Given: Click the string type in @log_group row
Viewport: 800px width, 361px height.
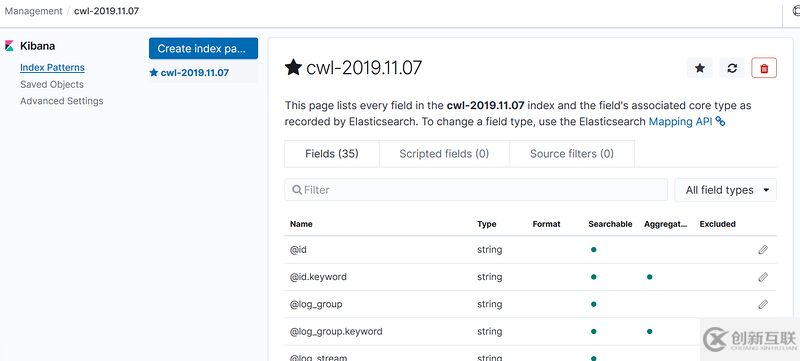Looking at the screenshot, I should pyautogui.click(x=489, y=304).
